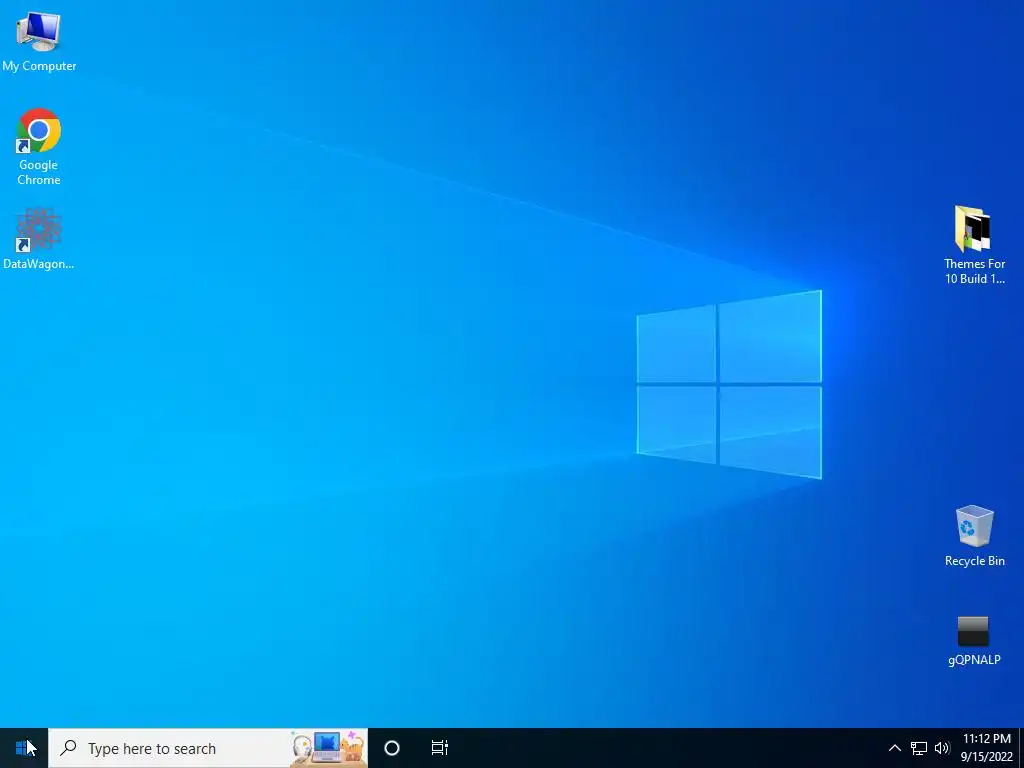Select the Themes For 10 Build folder

click(x=974, y=245)
